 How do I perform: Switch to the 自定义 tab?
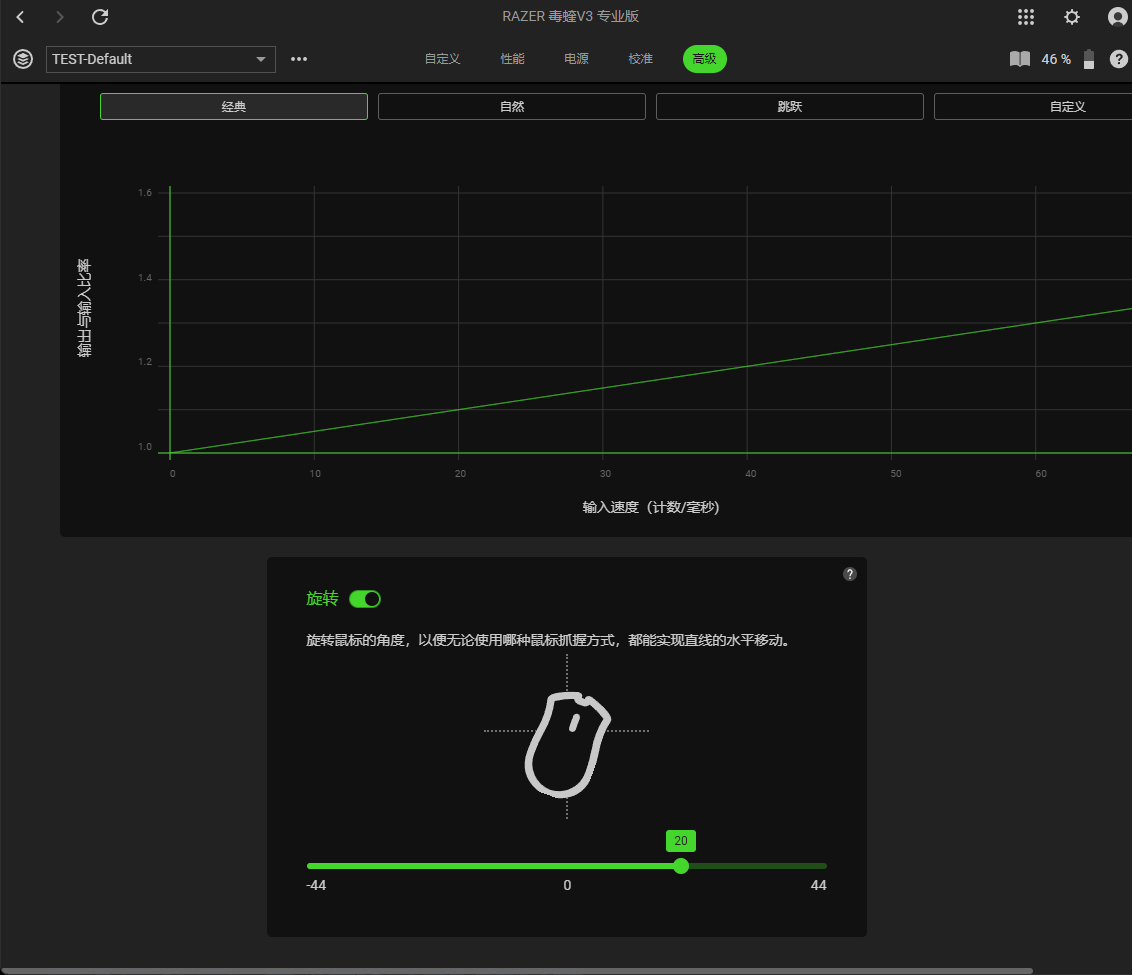[443, 59]
